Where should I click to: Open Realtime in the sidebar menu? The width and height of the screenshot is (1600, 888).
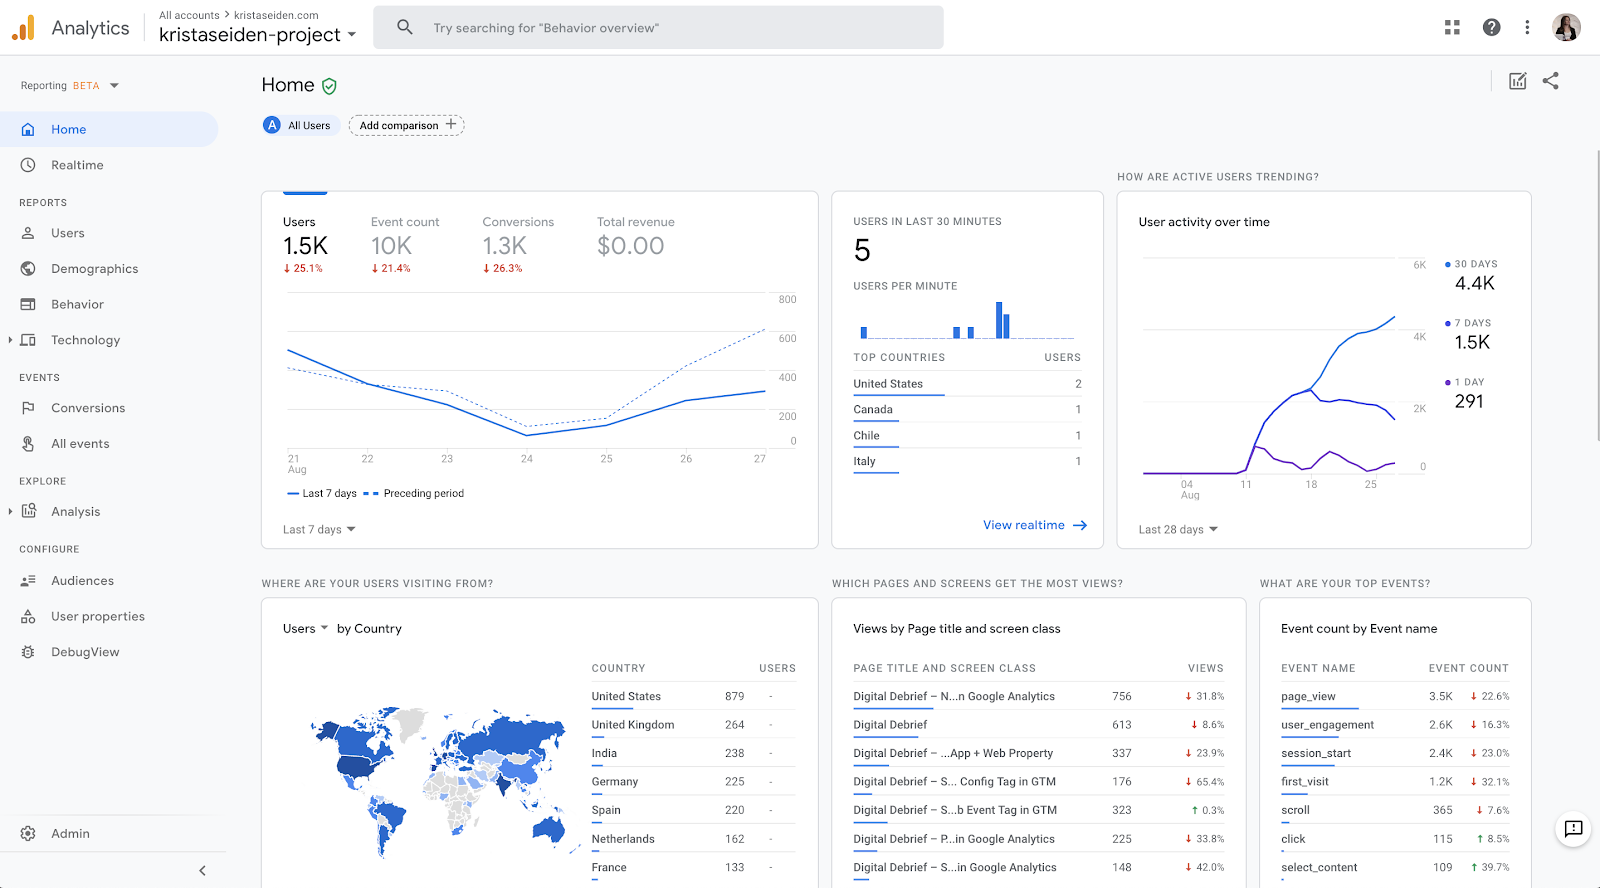click(77, 165)
